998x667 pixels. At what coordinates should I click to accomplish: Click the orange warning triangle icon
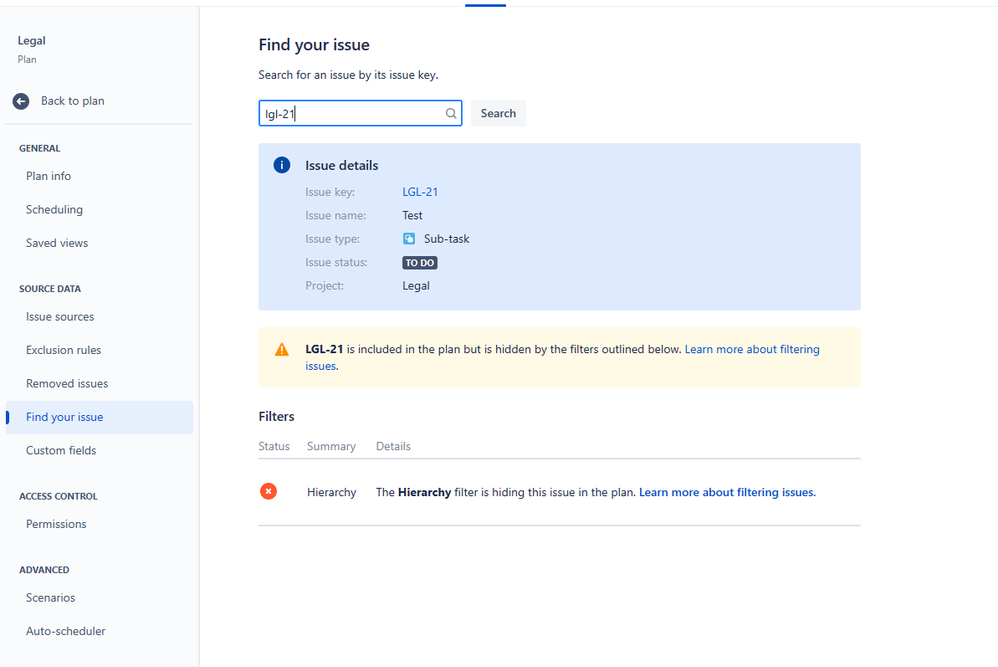pyautogui.click(x=281, y=349)
